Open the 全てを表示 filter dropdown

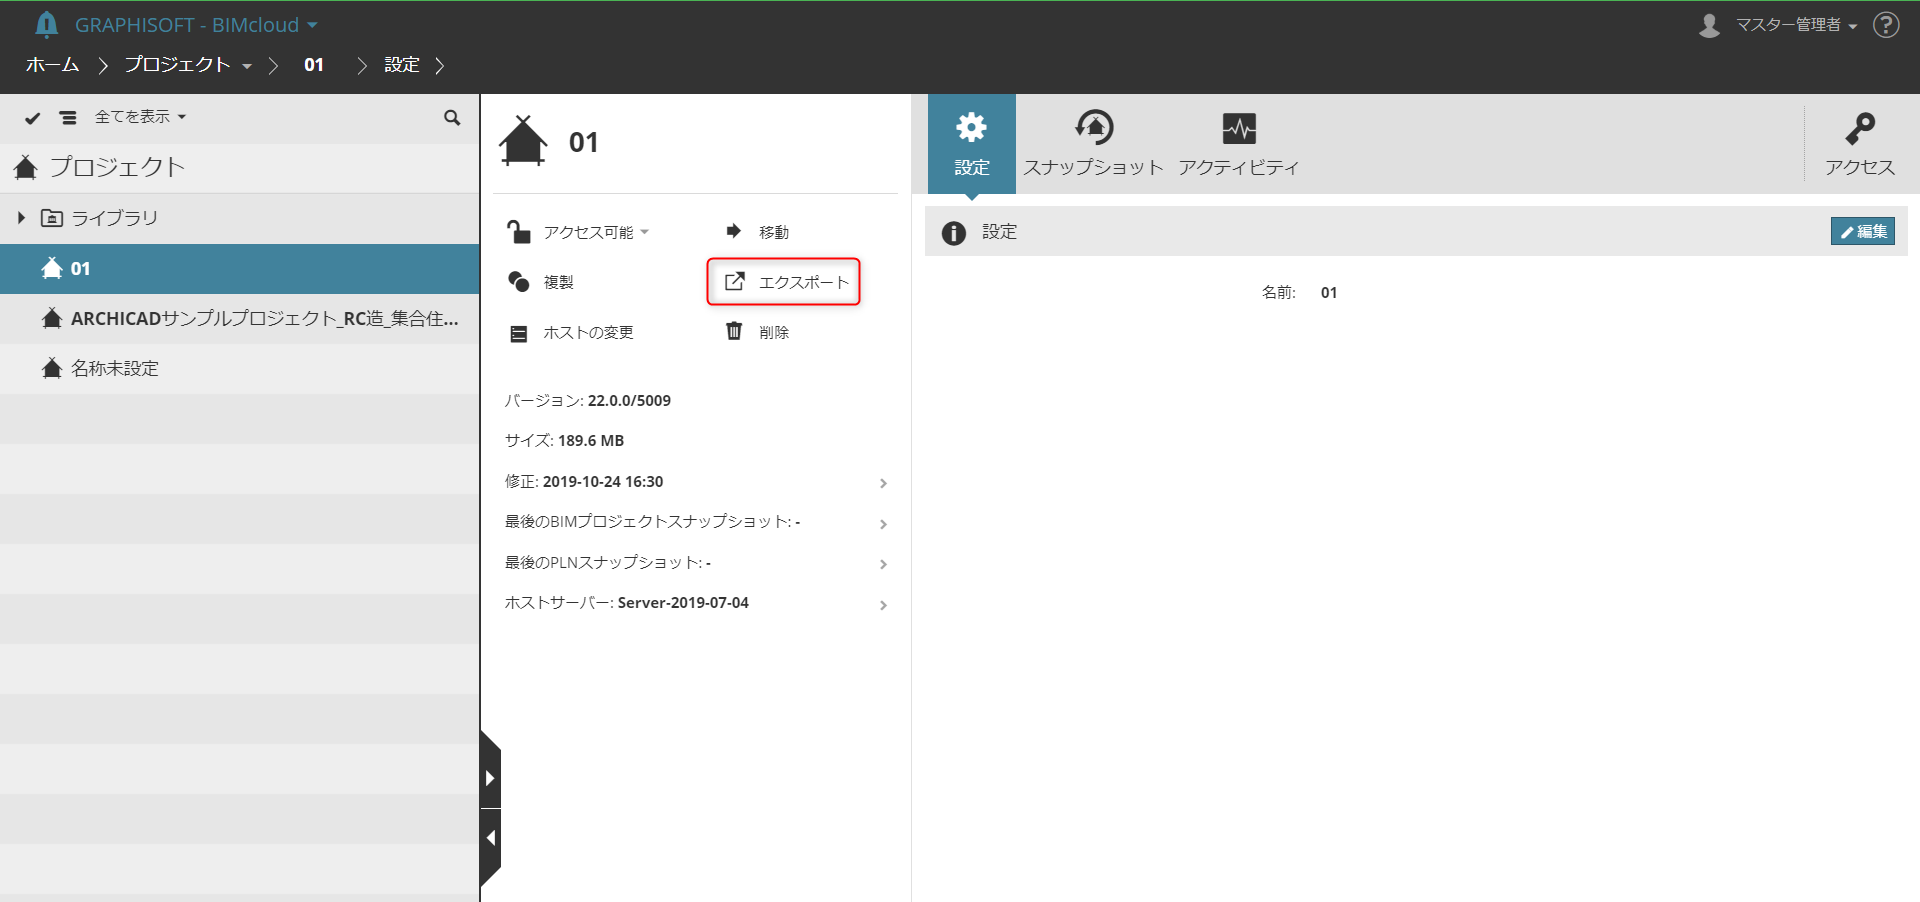tap(140, 117)
